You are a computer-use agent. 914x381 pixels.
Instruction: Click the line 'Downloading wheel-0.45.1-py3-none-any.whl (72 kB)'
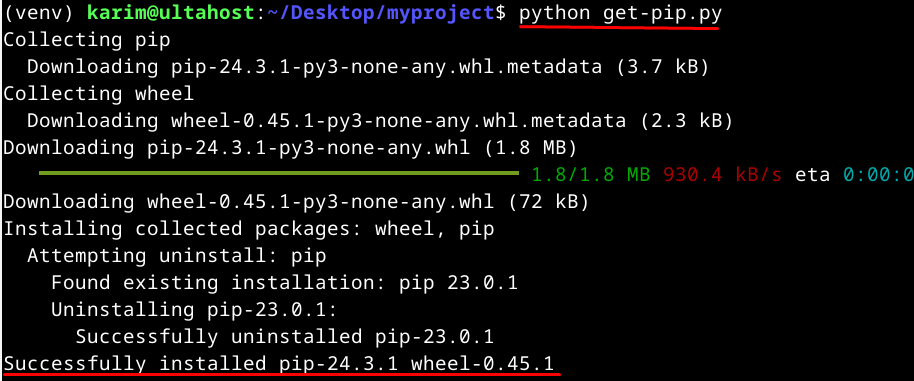(296, 202)
